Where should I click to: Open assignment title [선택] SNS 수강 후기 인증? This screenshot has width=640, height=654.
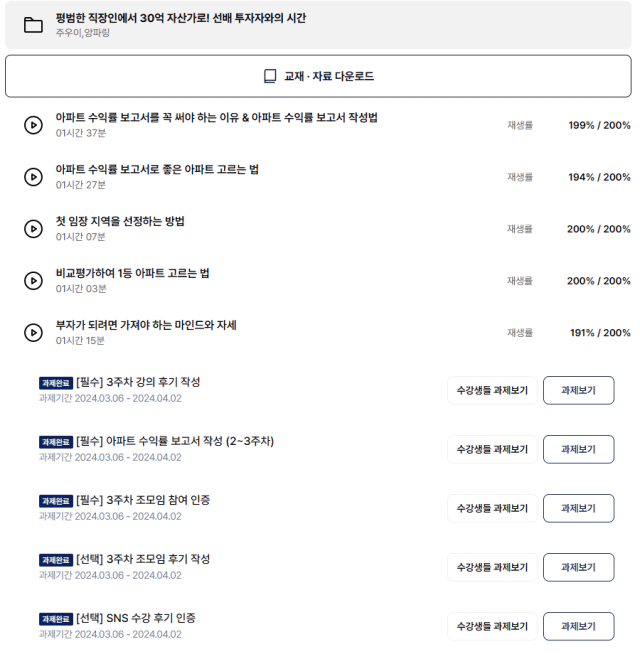coord(136,618)
